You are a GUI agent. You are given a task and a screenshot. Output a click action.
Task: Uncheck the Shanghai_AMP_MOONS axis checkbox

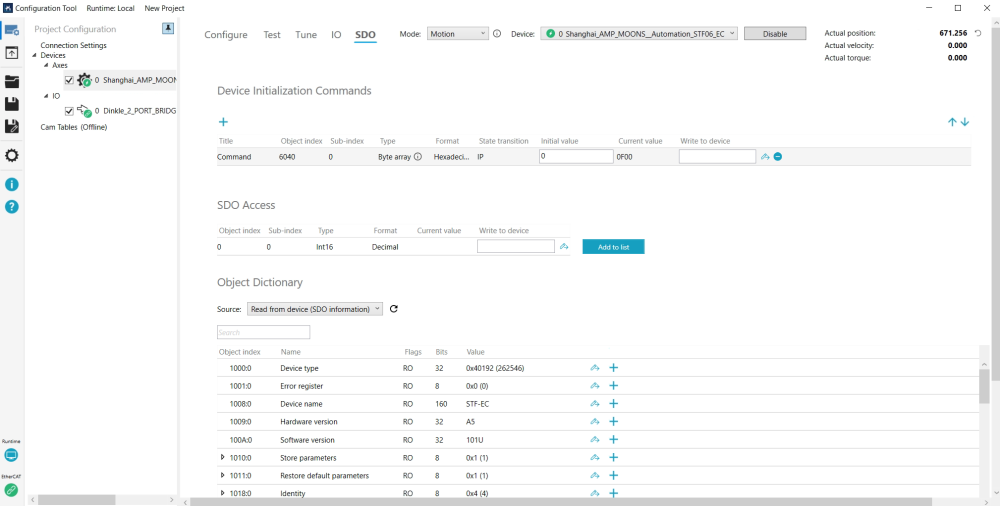69,80
